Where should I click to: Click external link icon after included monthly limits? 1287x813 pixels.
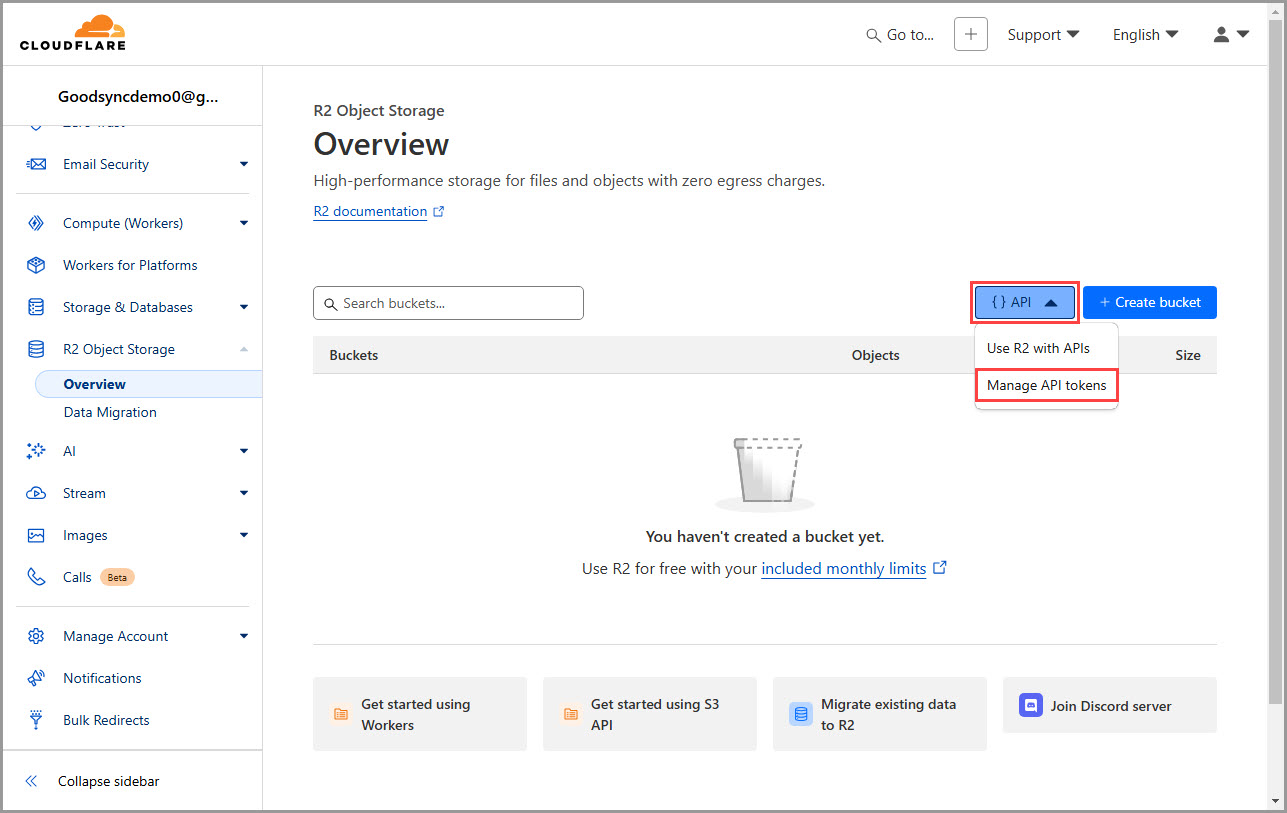(x=940, y=568)
